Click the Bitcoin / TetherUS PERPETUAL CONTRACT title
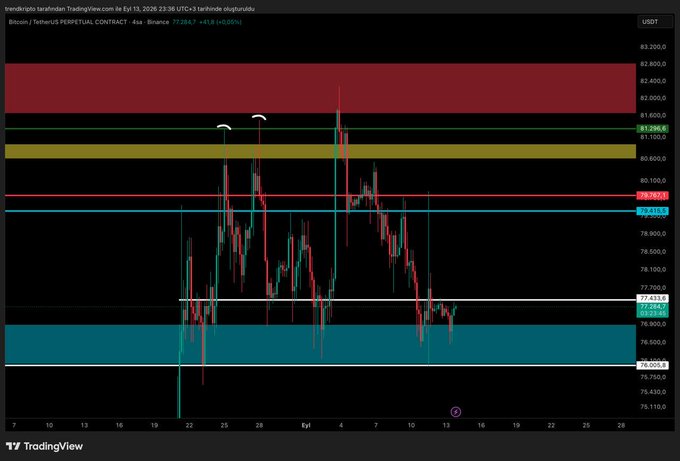Screen dimensions: 680x461 pos(68,22)
